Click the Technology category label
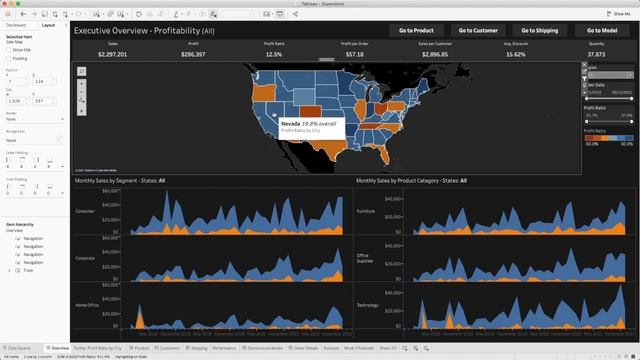The height and width of the screenshot is (360, 640). click(x=368, y=305)
